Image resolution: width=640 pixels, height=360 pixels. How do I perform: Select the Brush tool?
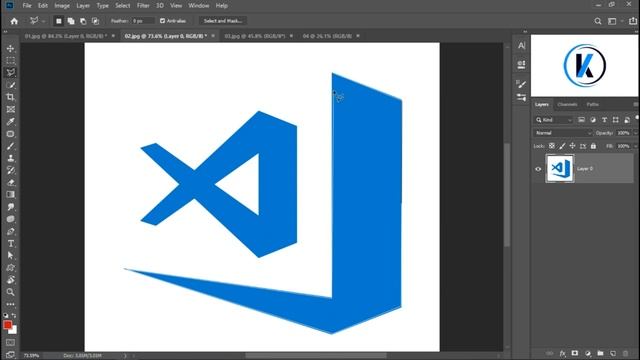coord(11,146)
